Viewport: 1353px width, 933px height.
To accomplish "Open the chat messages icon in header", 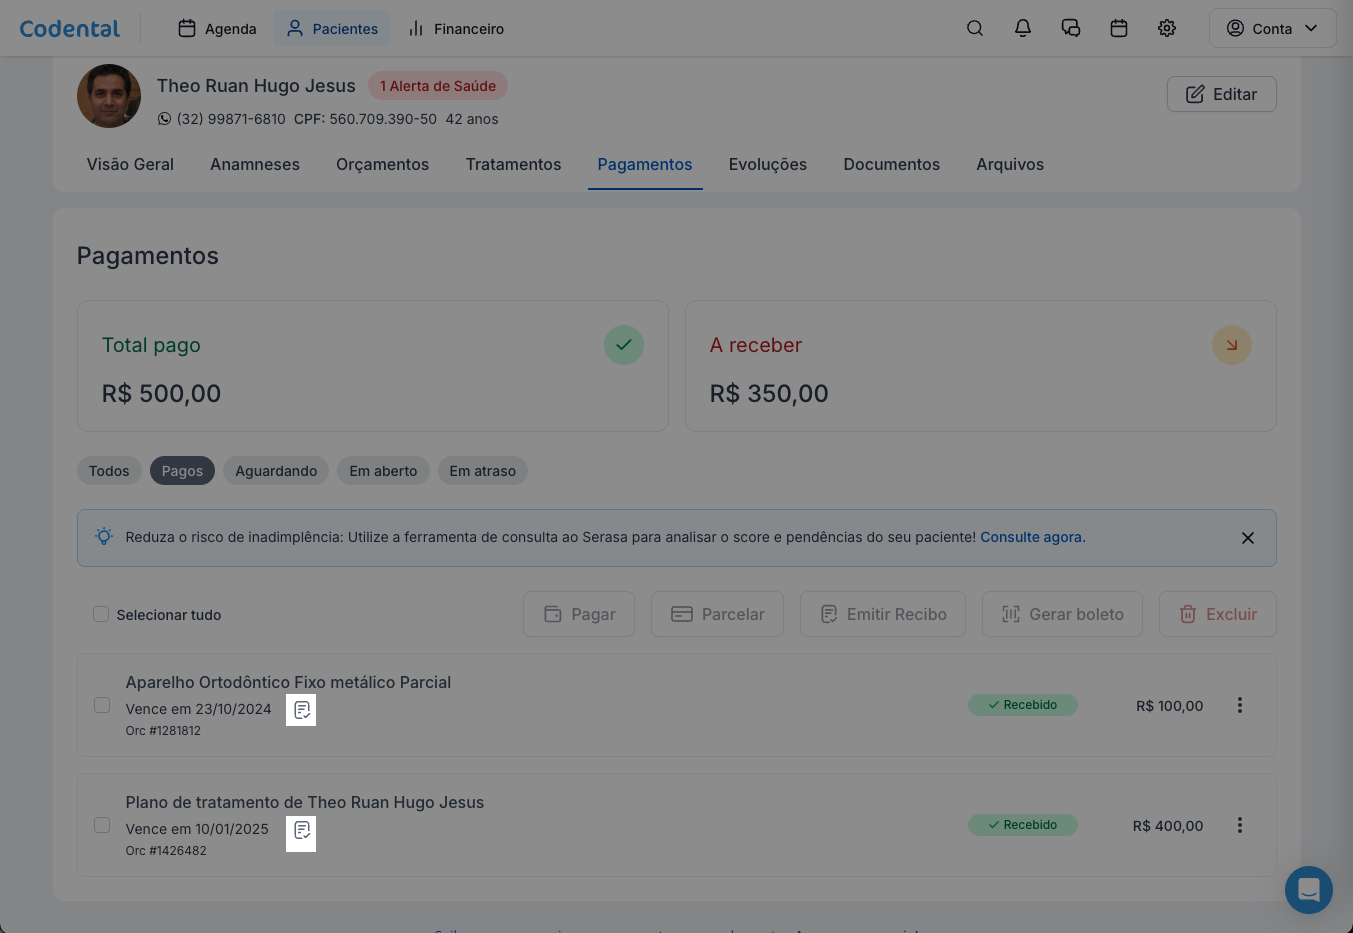I will pos(1071,28).
